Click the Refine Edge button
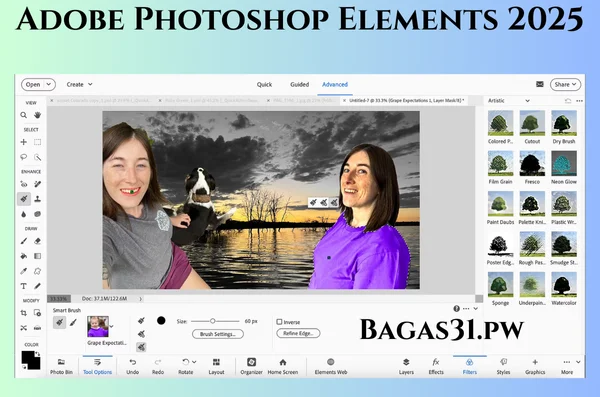This screenshot has height=397, width=600. [x=298, y=333]
